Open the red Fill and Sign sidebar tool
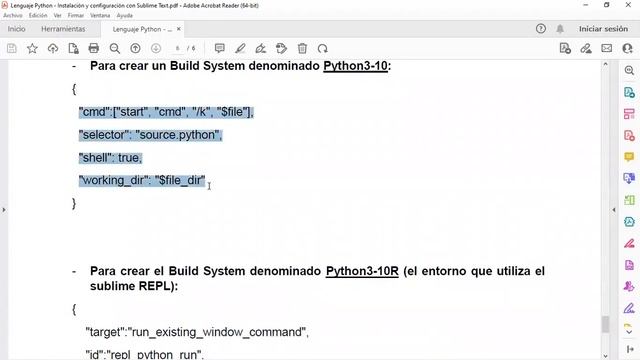Image resolution: width=640 pixels, height=360 pixels. point(629,243)
